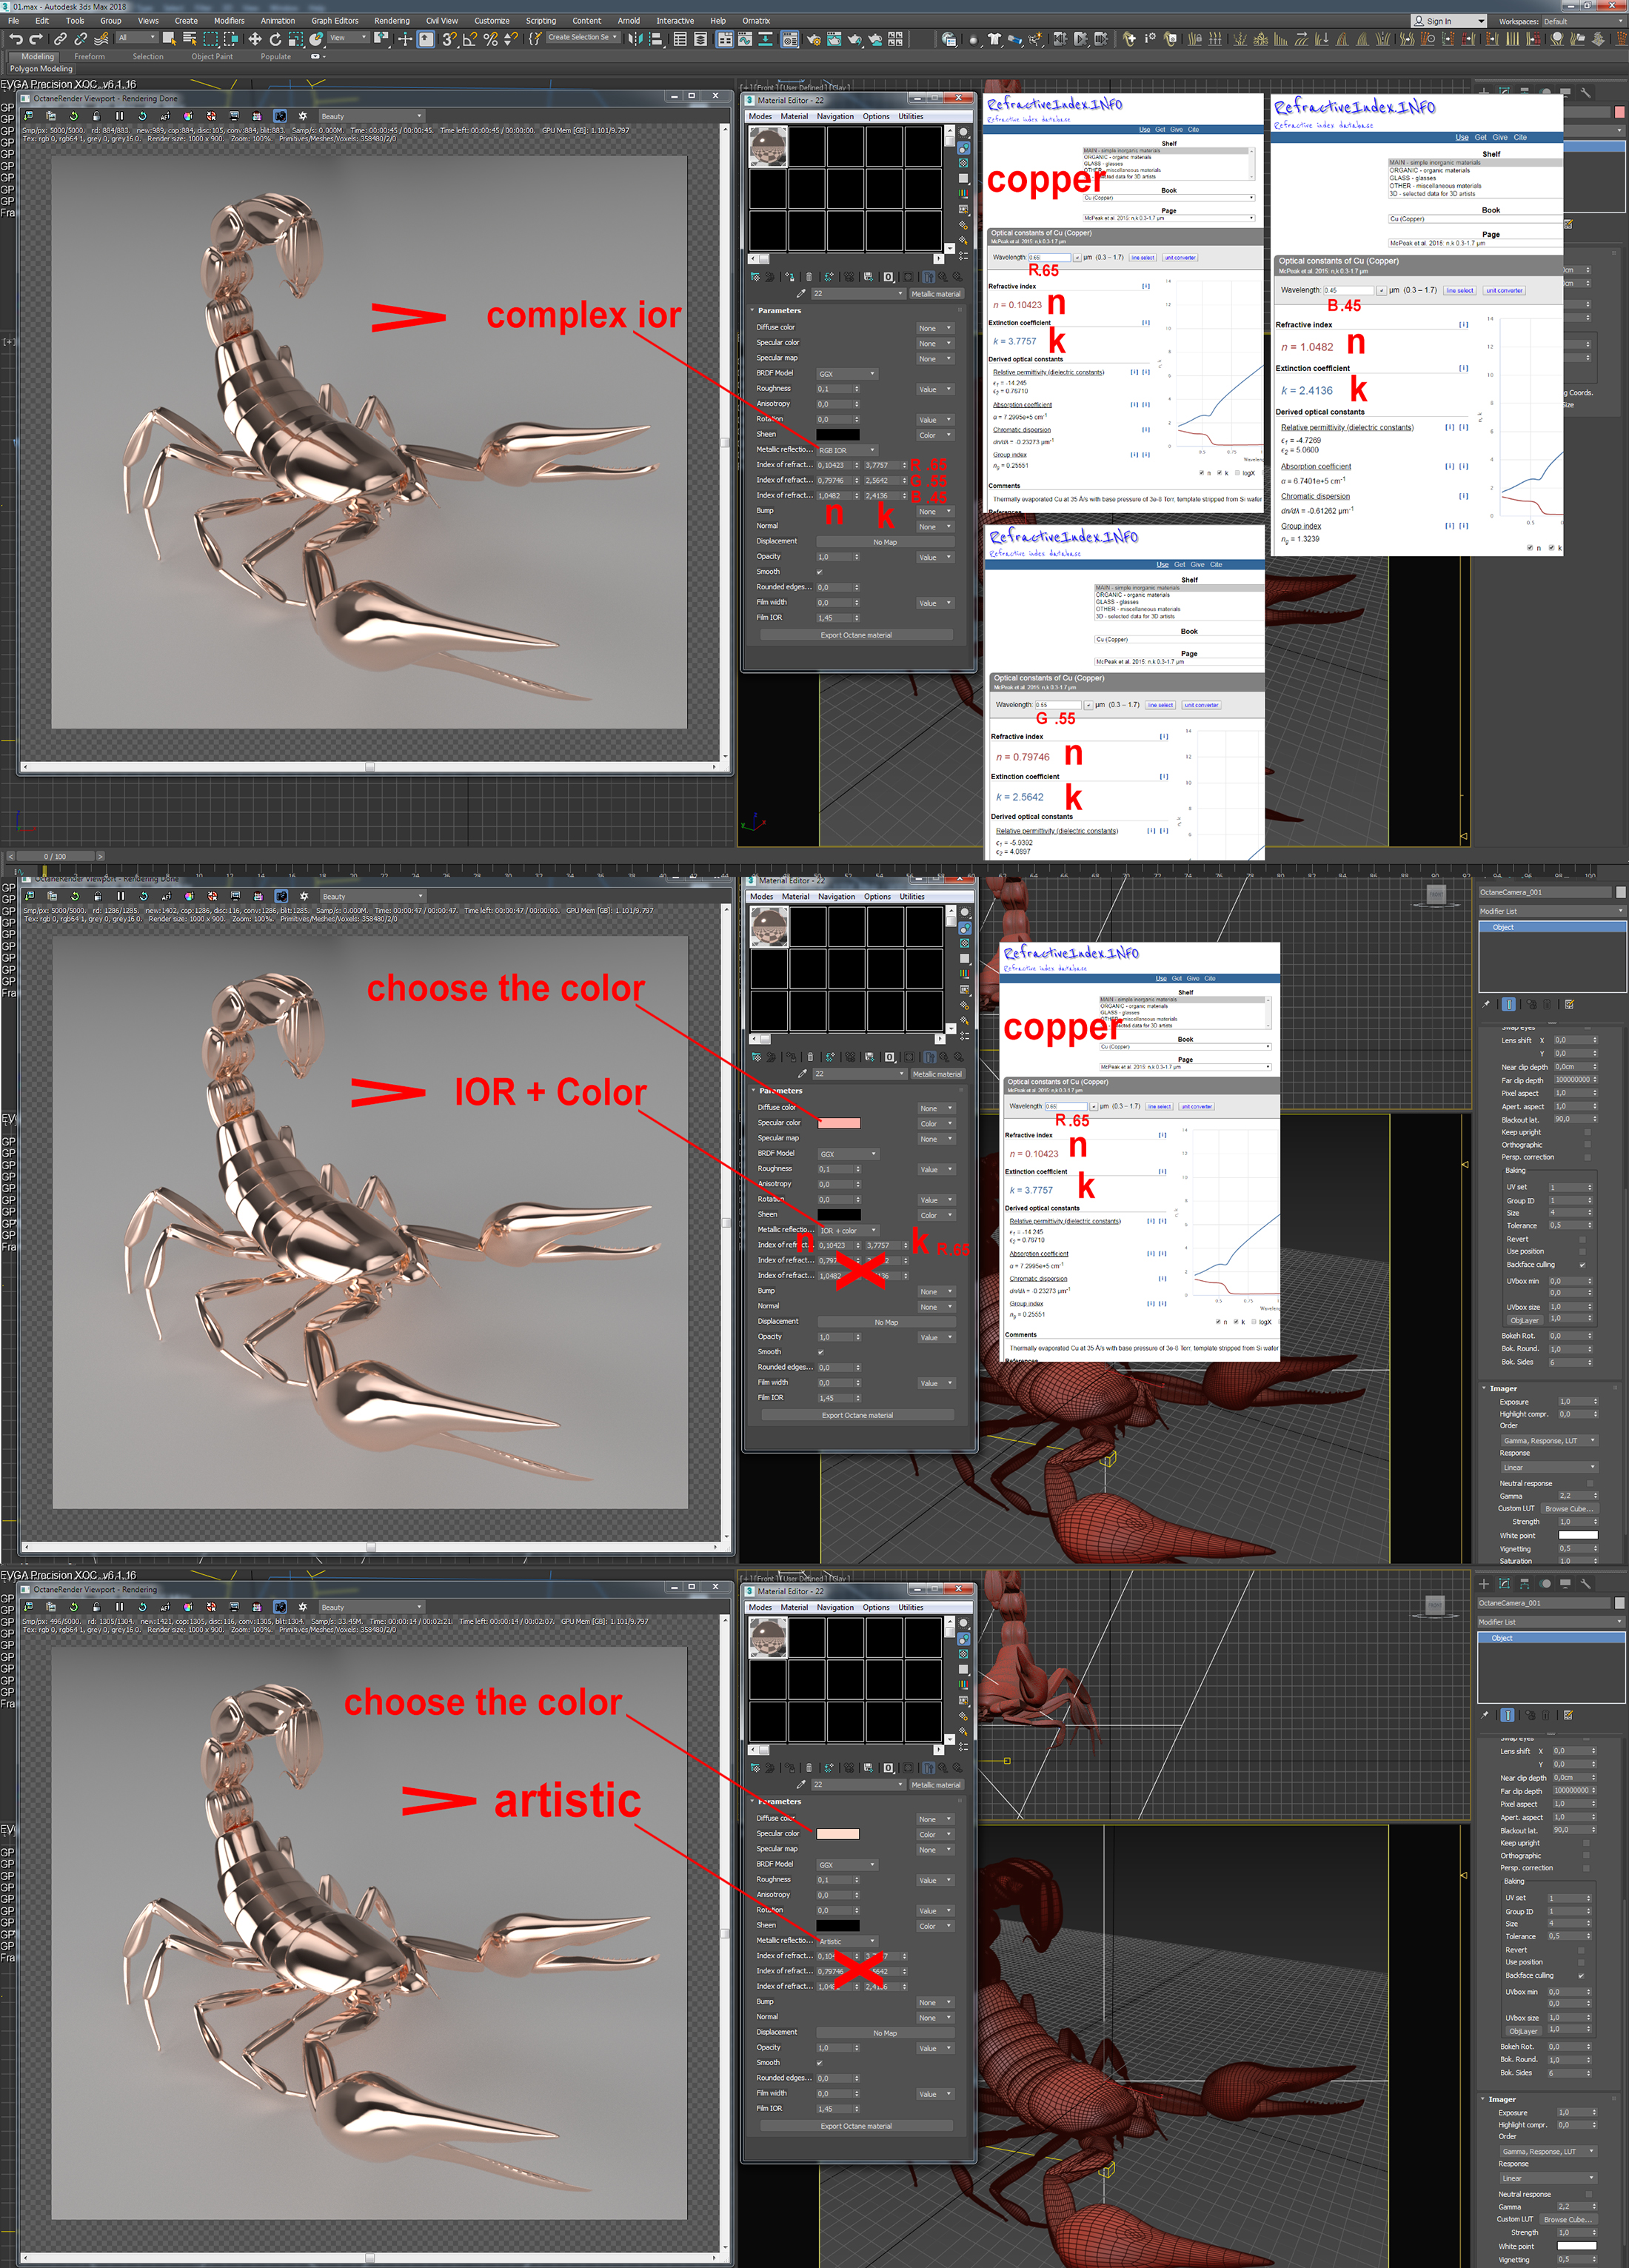Uncheck Smooth in the RGB IOR material editor

pyautogui.click(x=819, y=572)
